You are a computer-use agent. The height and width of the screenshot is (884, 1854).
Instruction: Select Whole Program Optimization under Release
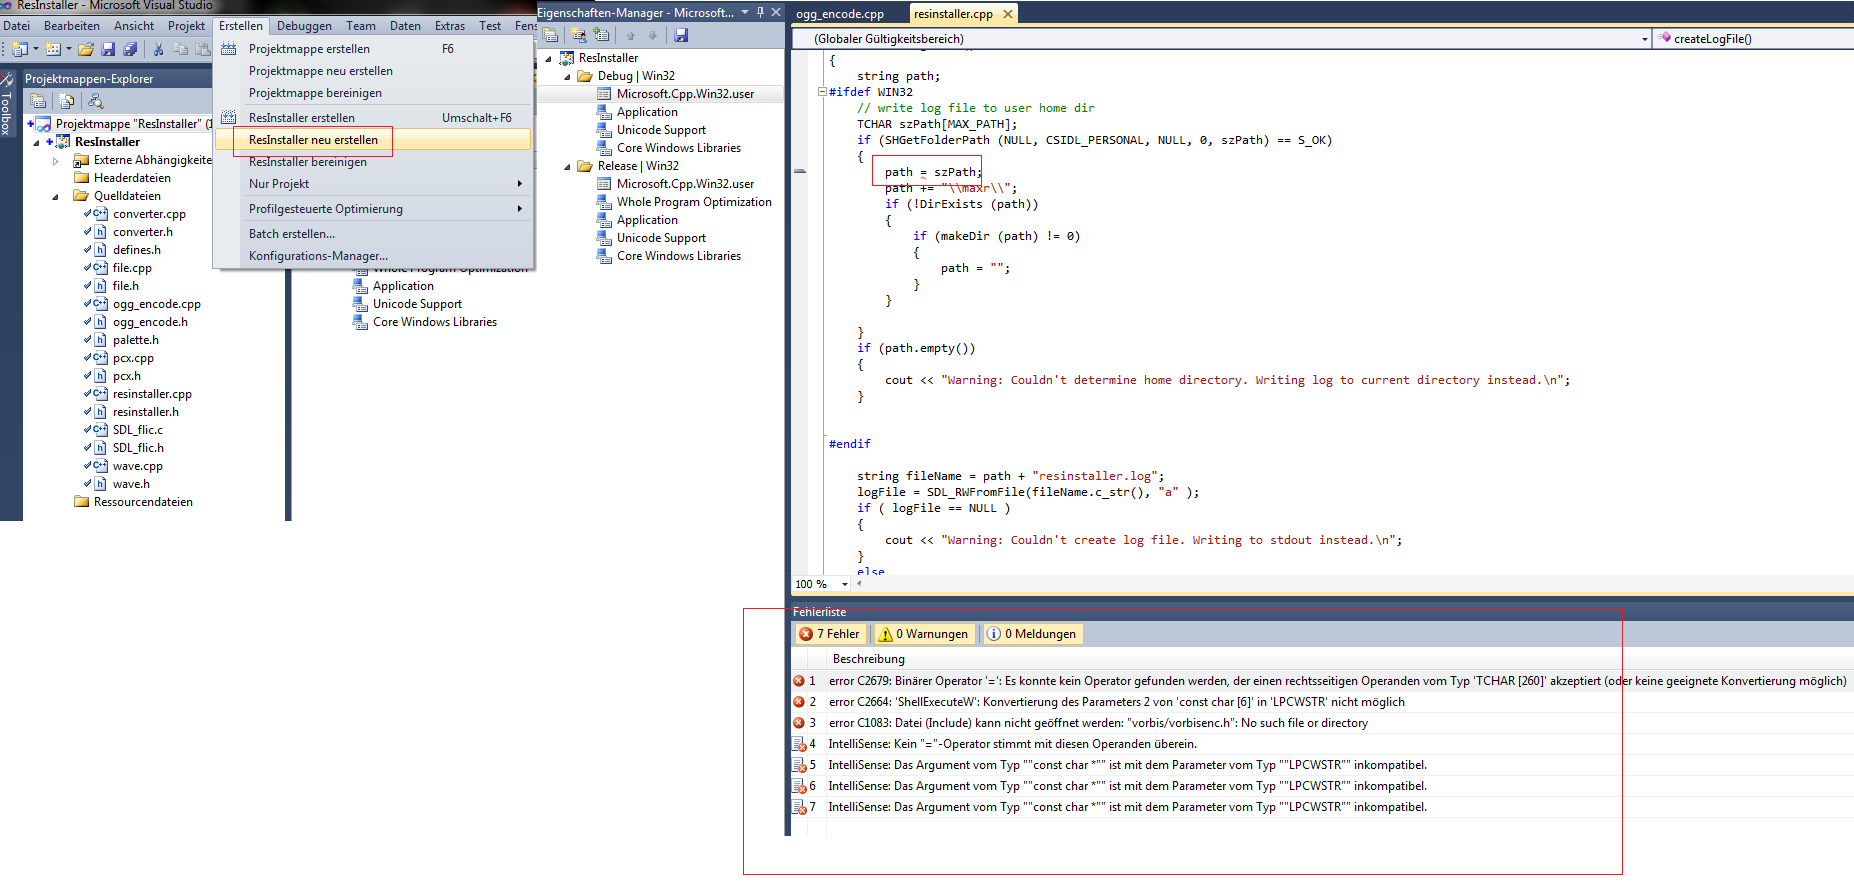pyautogui.click(x=694, y=202)
